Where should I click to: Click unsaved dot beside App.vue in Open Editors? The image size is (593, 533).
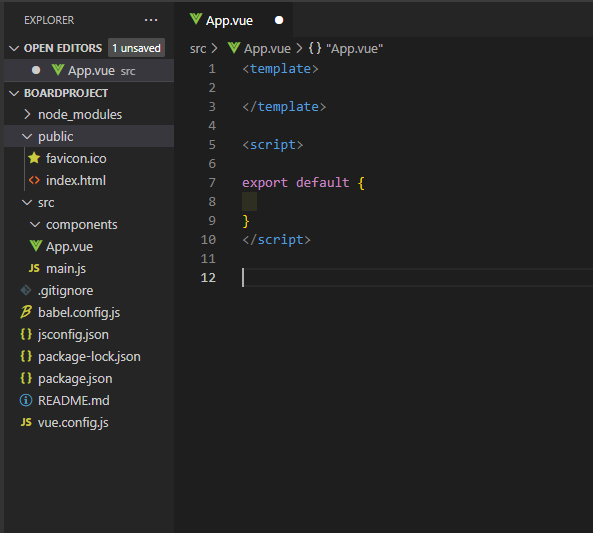tap(36, 70)
